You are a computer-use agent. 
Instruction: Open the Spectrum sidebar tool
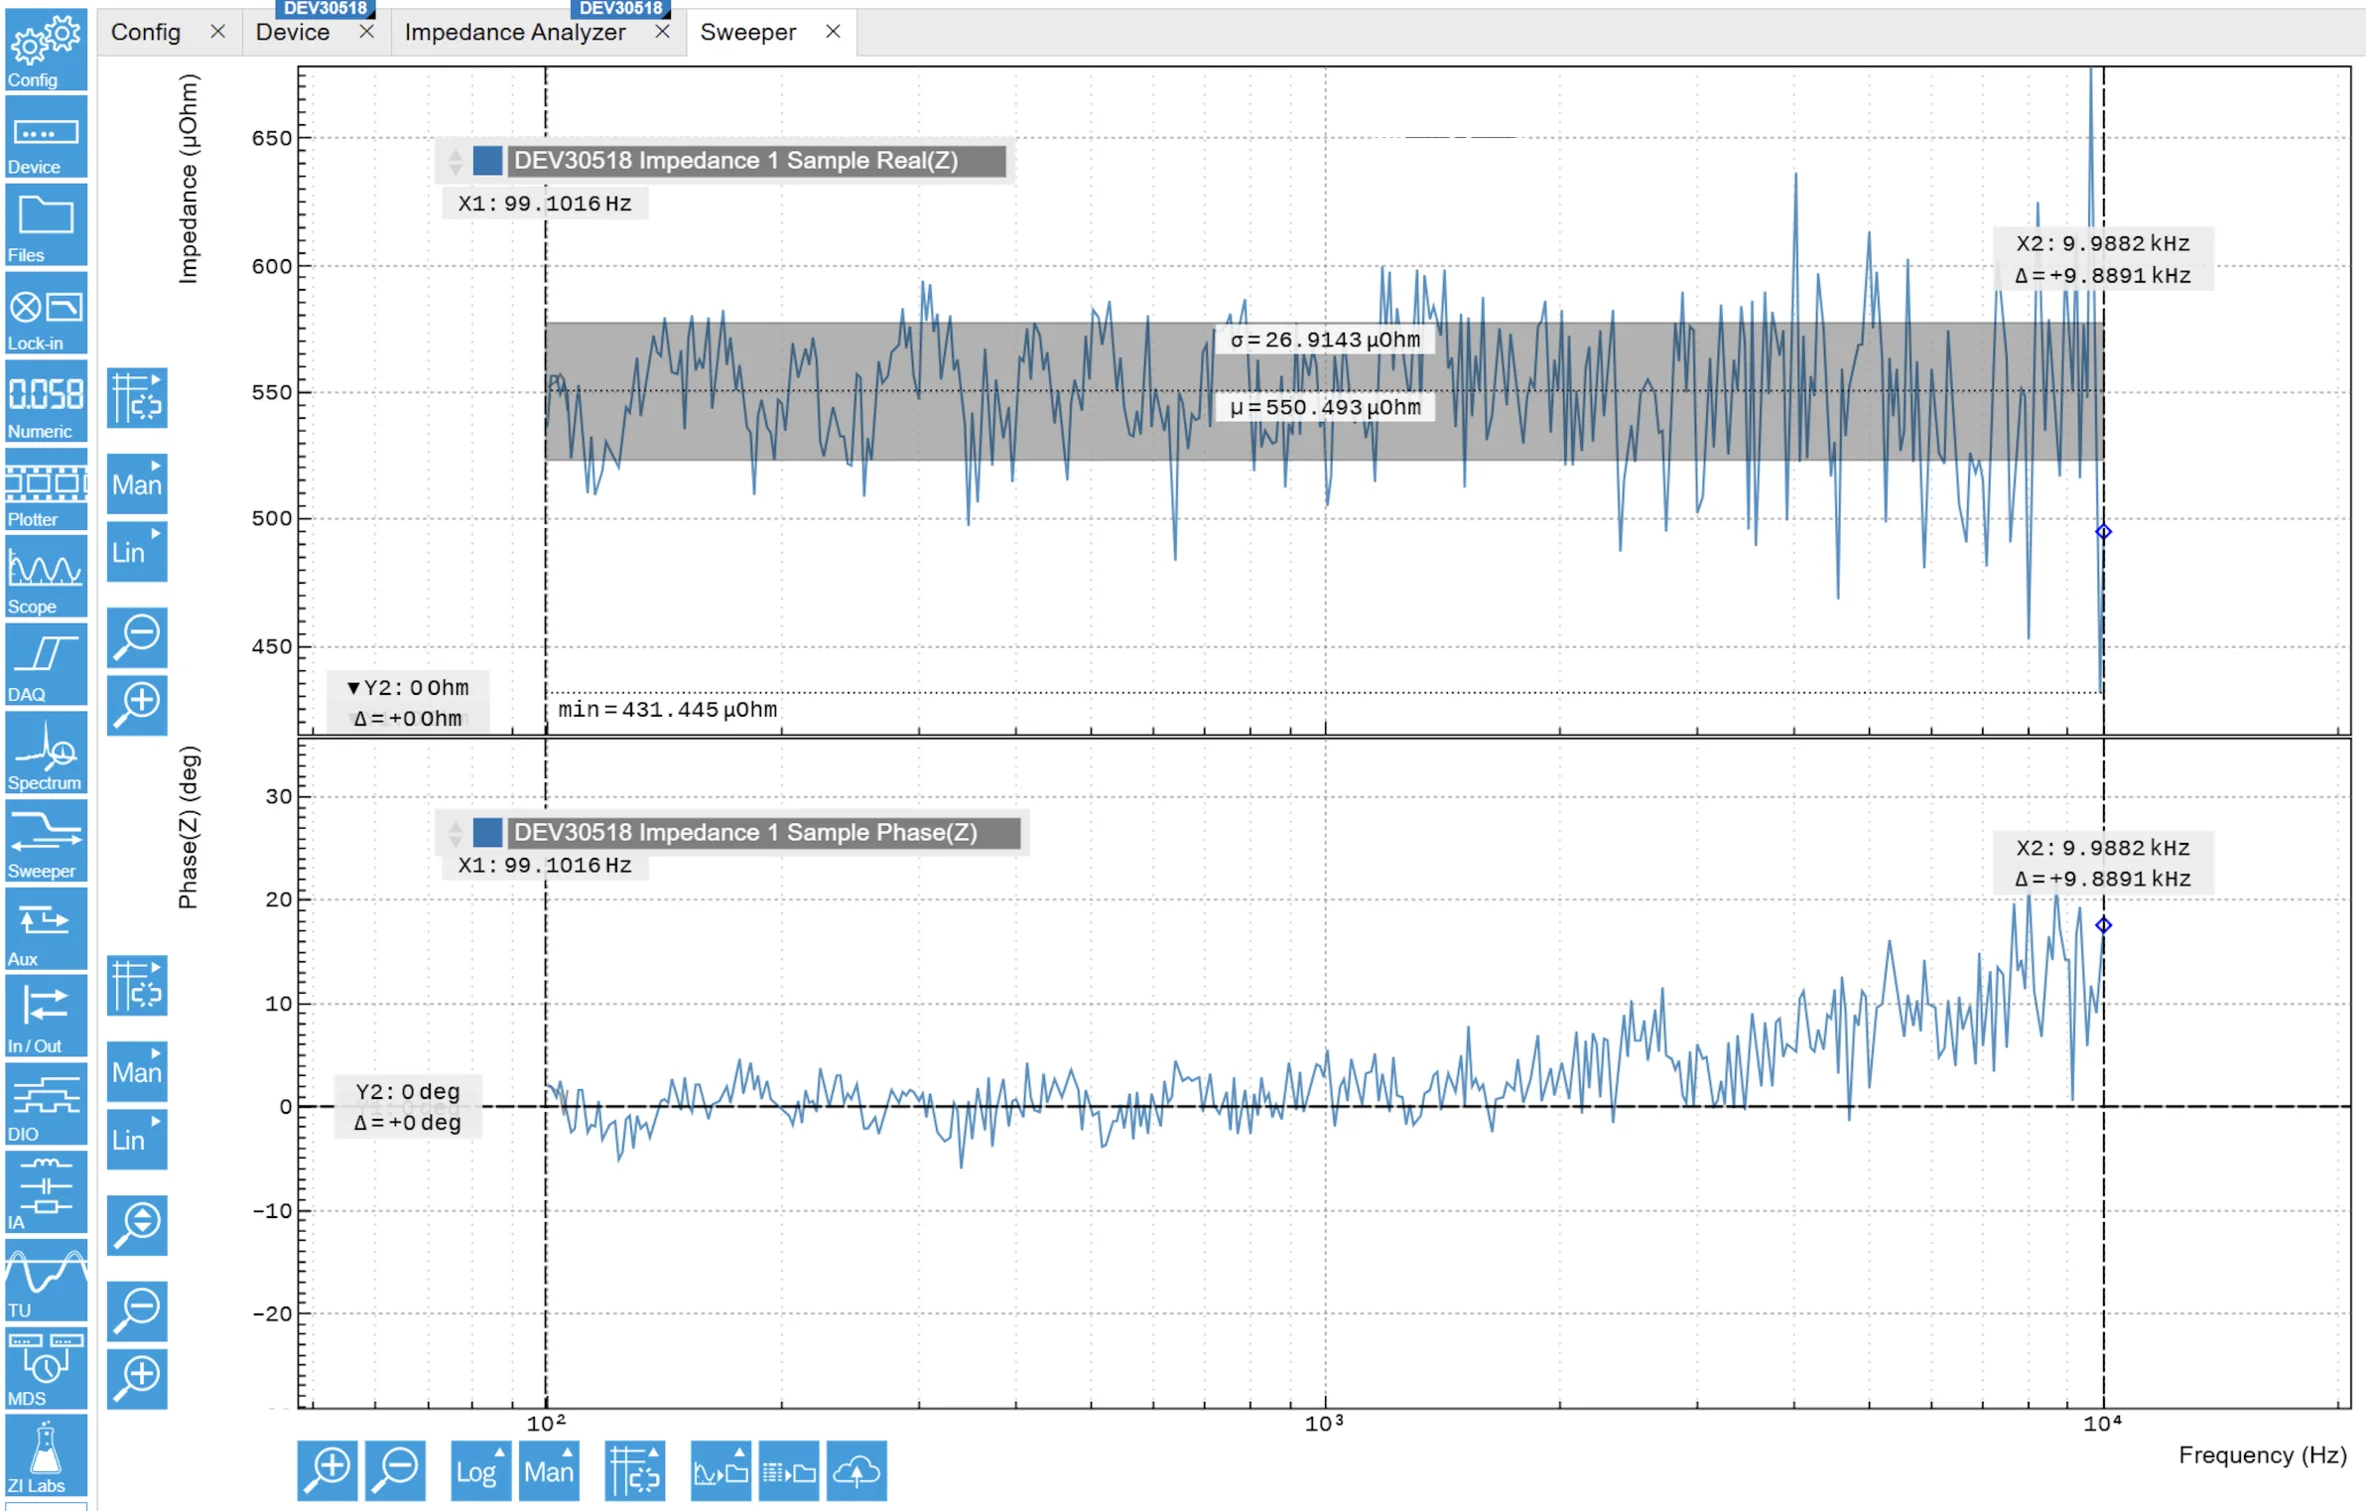tap(45, 753)
